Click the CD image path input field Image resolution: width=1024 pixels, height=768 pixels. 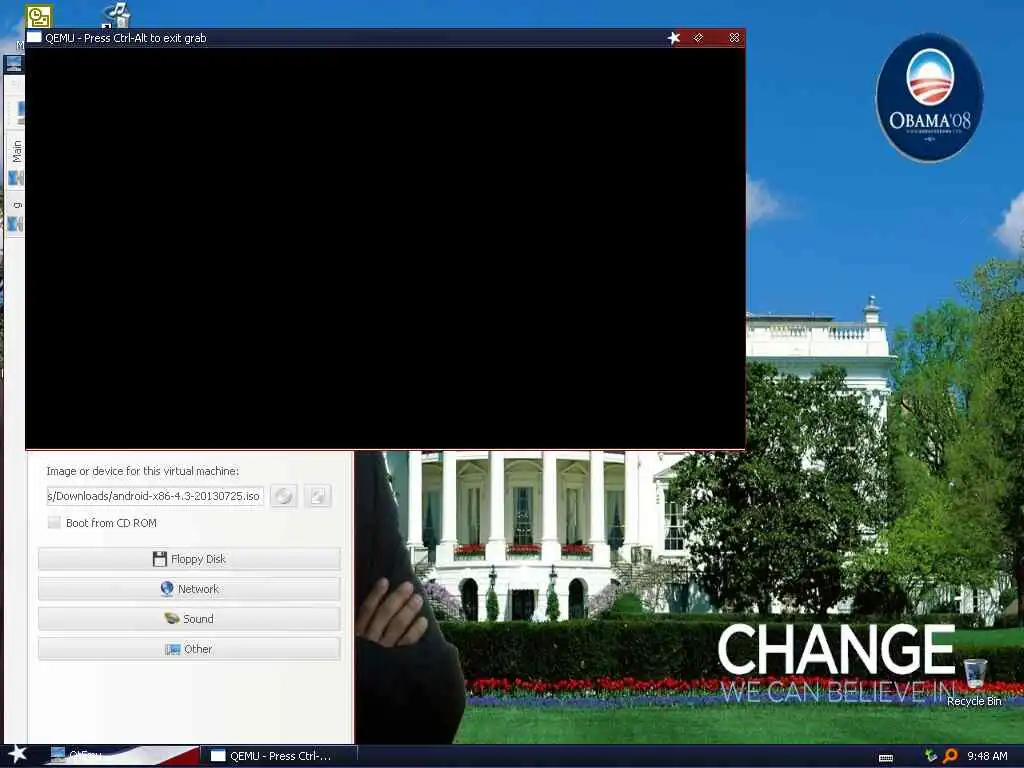(x=155, y=496)
